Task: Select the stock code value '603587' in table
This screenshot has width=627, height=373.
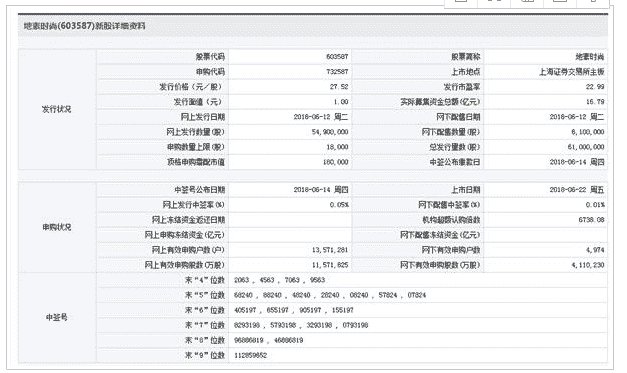Action: point(337,57)
